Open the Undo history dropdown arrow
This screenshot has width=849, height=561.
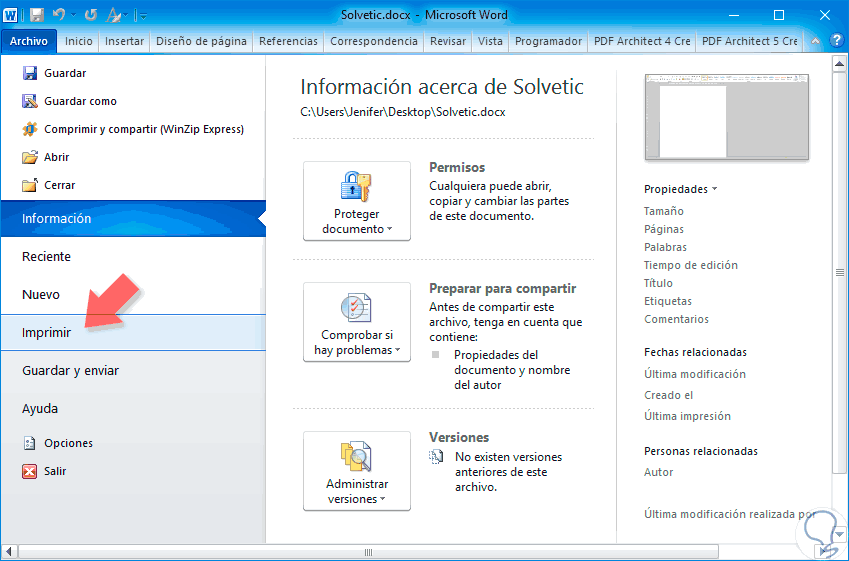73,15
